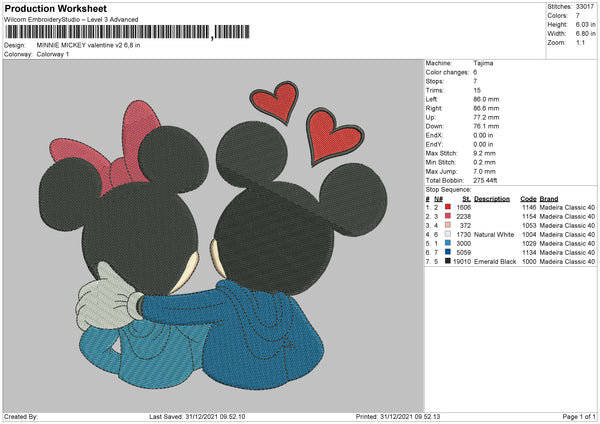
Task: Click the Emerald Black color swatch
Action: [x=448, y=261]
